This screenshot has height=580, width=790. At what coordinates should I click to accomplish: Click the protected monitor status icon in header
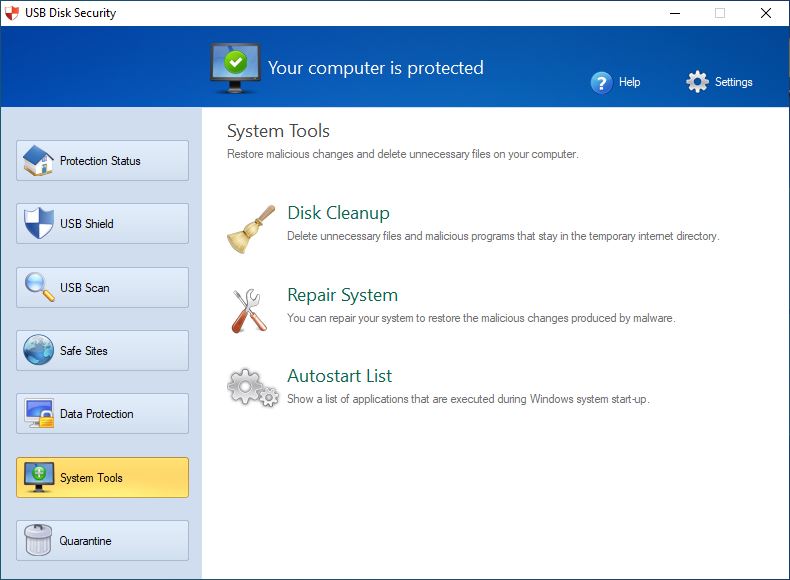235,69
